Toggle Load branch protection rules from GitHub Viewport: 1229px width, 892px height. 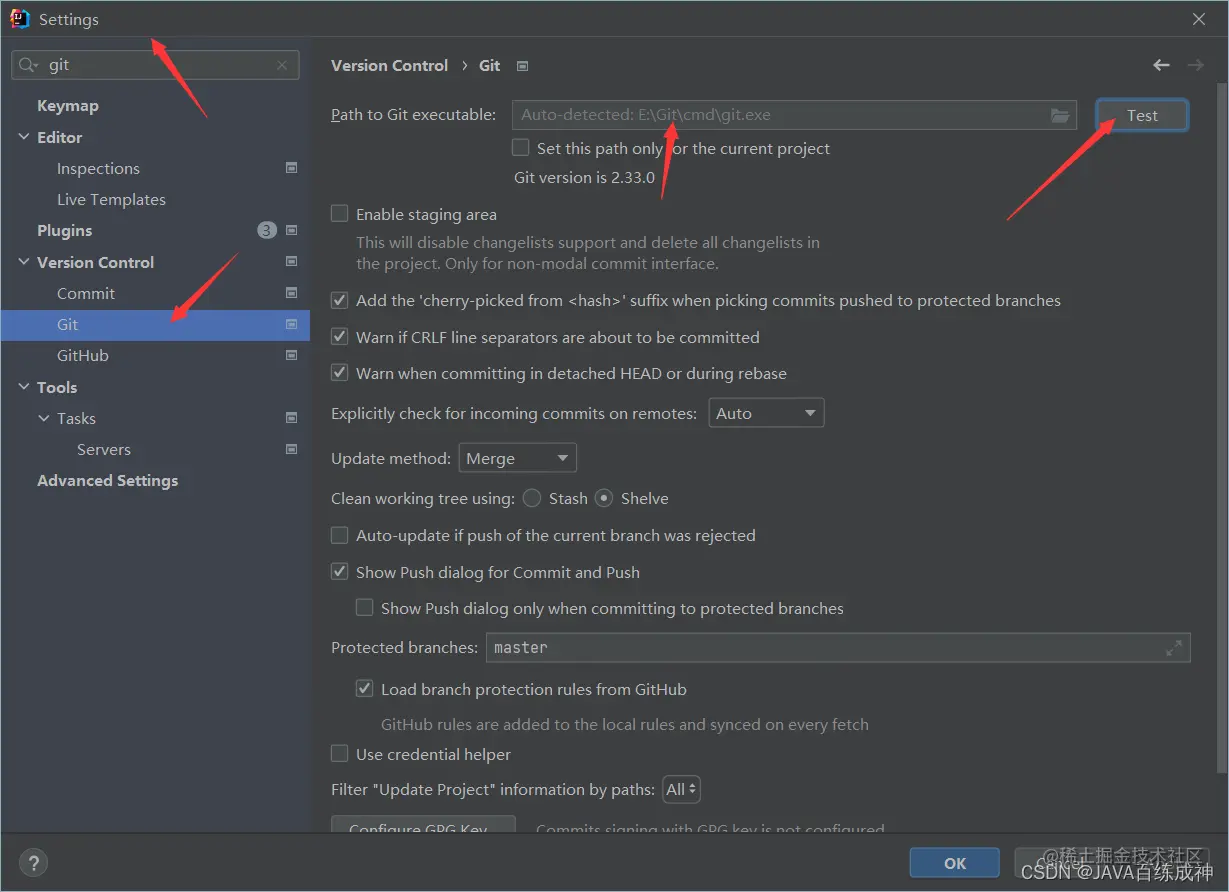click(x=365, y=689)
